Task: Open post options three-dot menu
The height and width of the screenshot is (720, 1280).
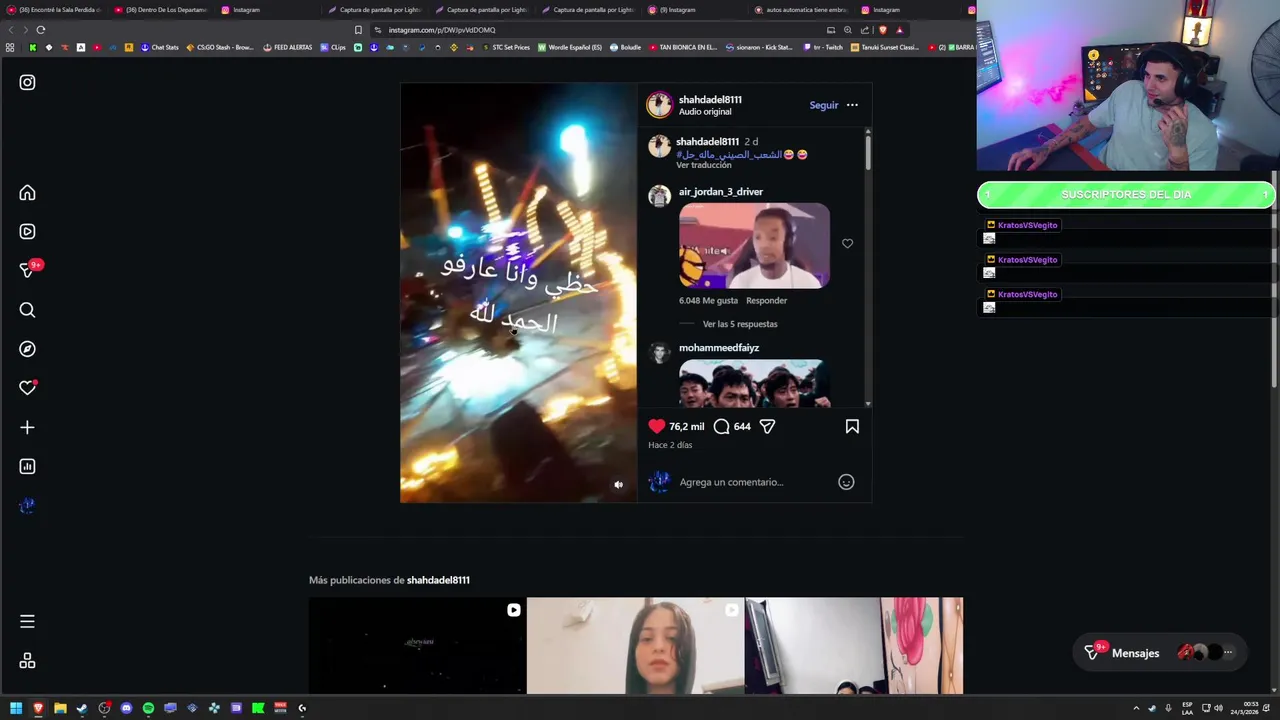Action: (852, 105)
